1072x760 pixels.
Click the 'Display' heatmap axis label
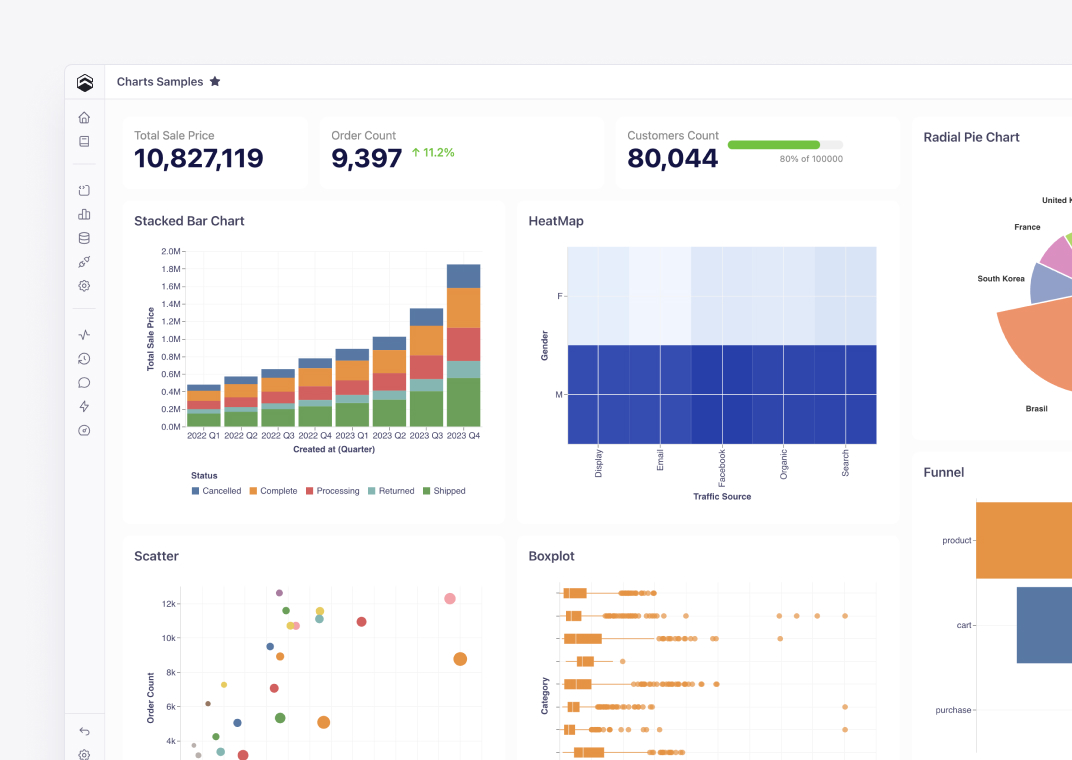click(598, 463)
